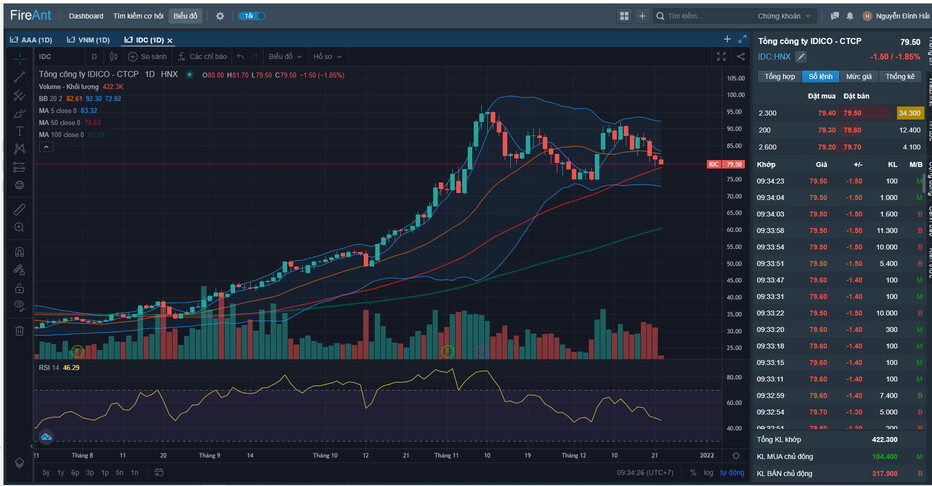Pick the ruler measure tool
The image size is (932, 486).
coord(19,209)
